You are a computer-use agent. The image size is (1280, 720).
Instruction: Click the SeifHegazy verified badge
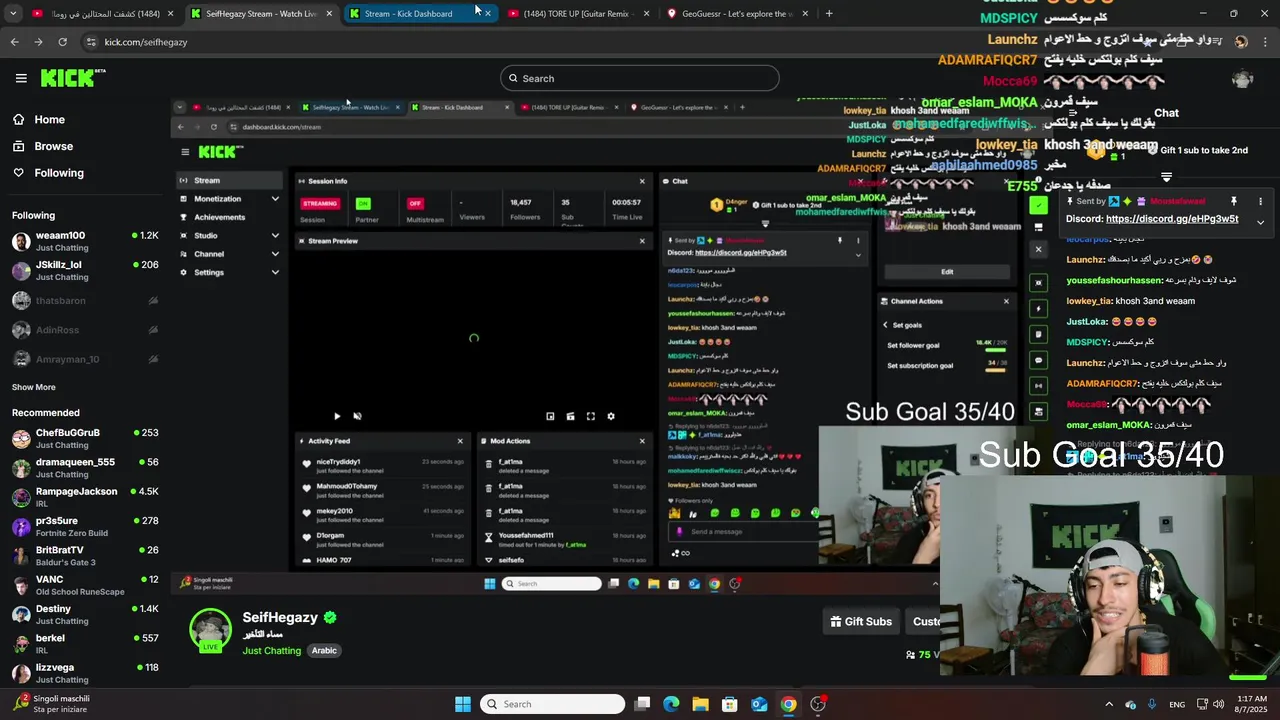pos(330,618)
